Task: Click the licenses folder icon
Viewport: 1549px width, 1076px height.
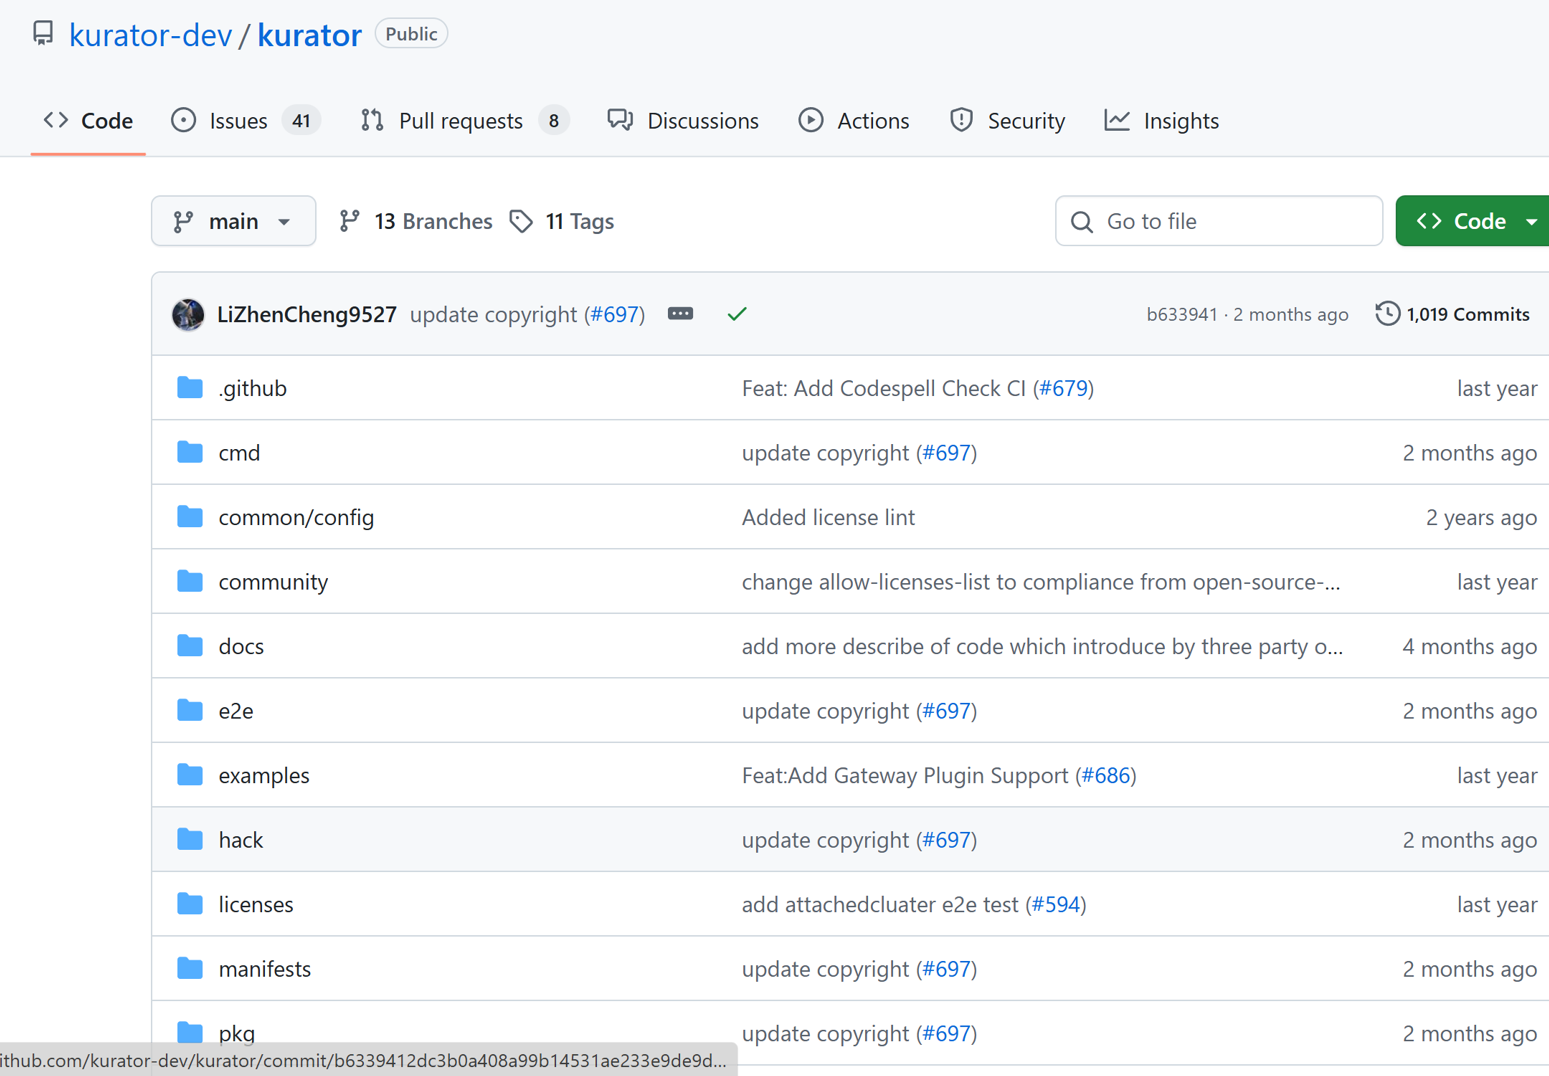Action: 190,904
